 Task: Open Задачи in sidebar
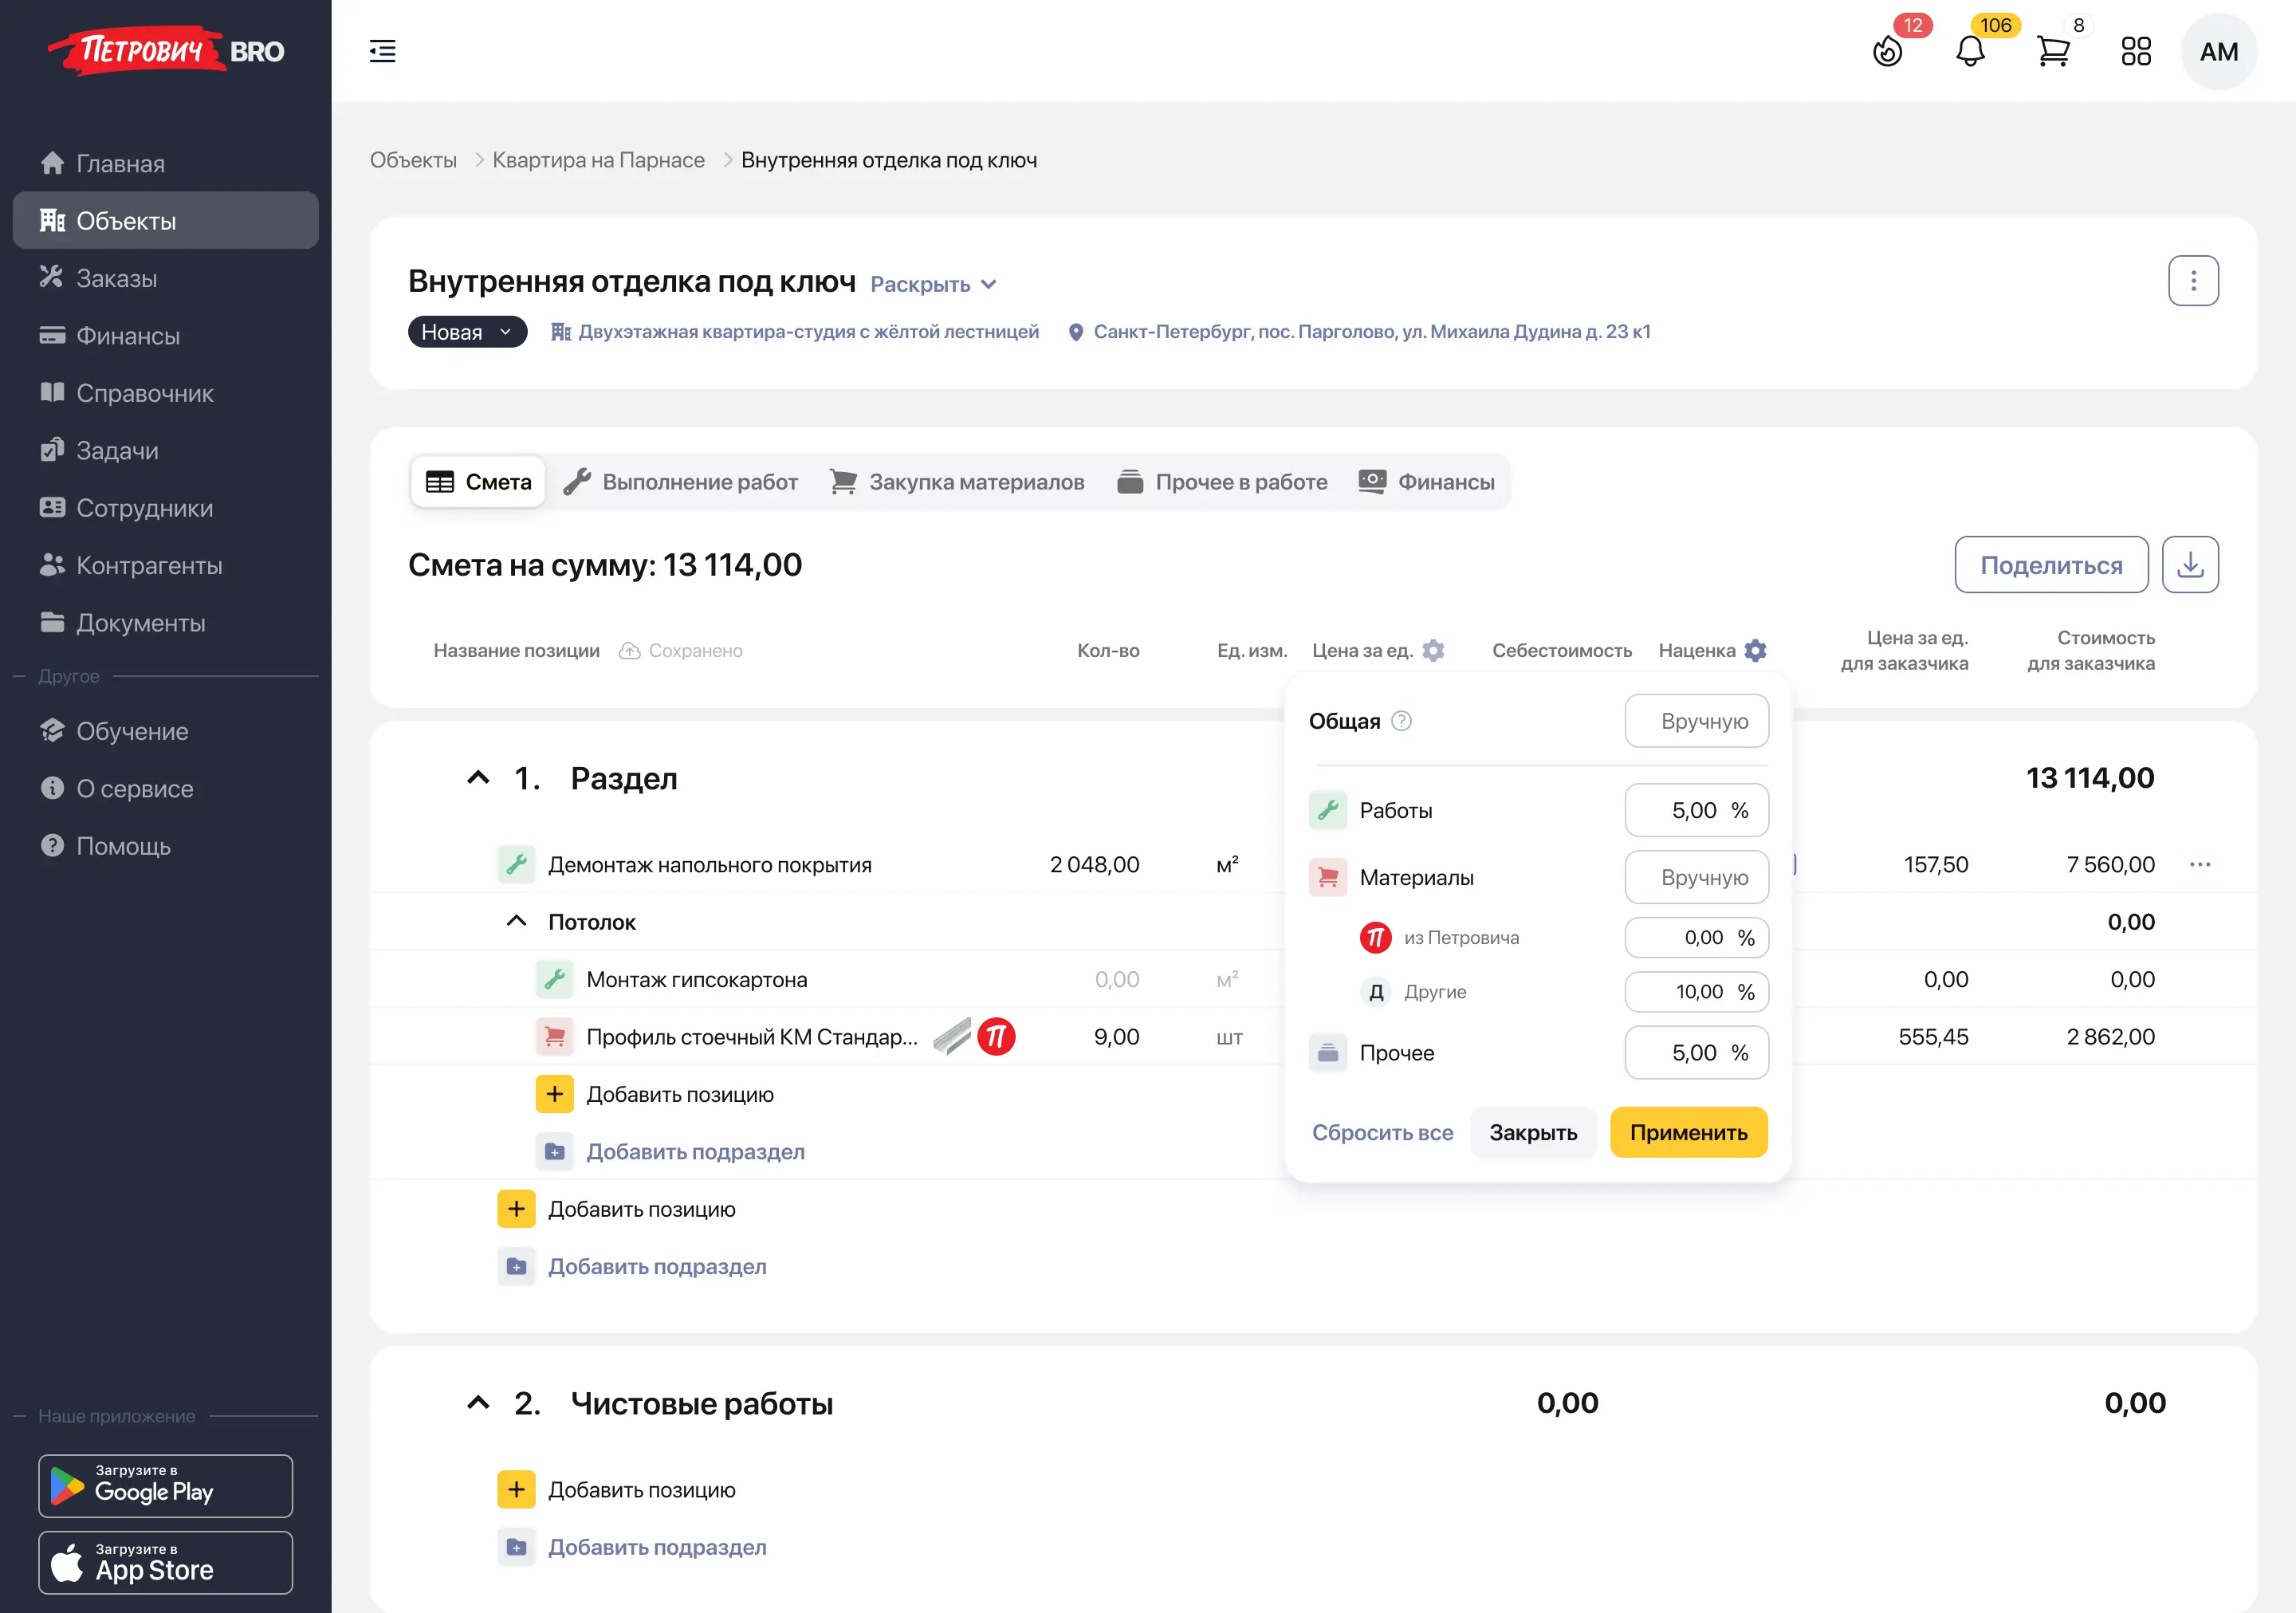tap(166, 451)
